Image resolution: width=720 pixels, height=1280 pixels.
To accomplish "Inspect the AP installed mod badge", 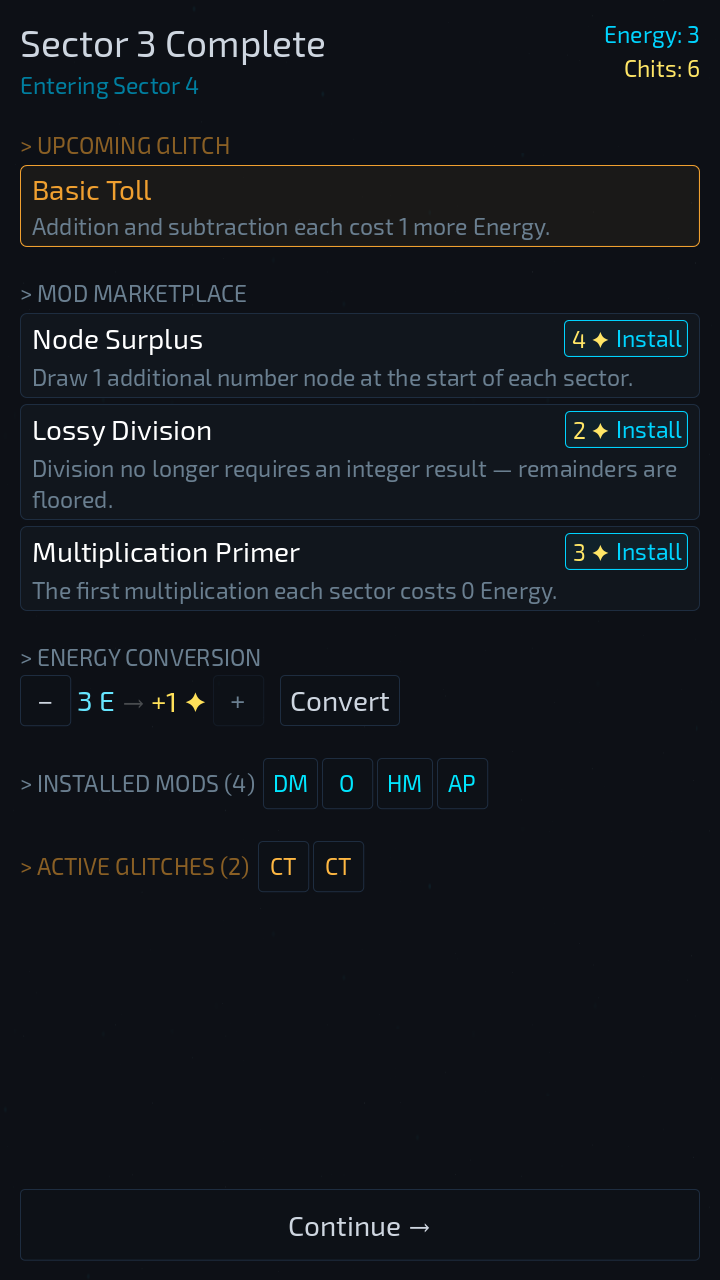I will point(462,784).
